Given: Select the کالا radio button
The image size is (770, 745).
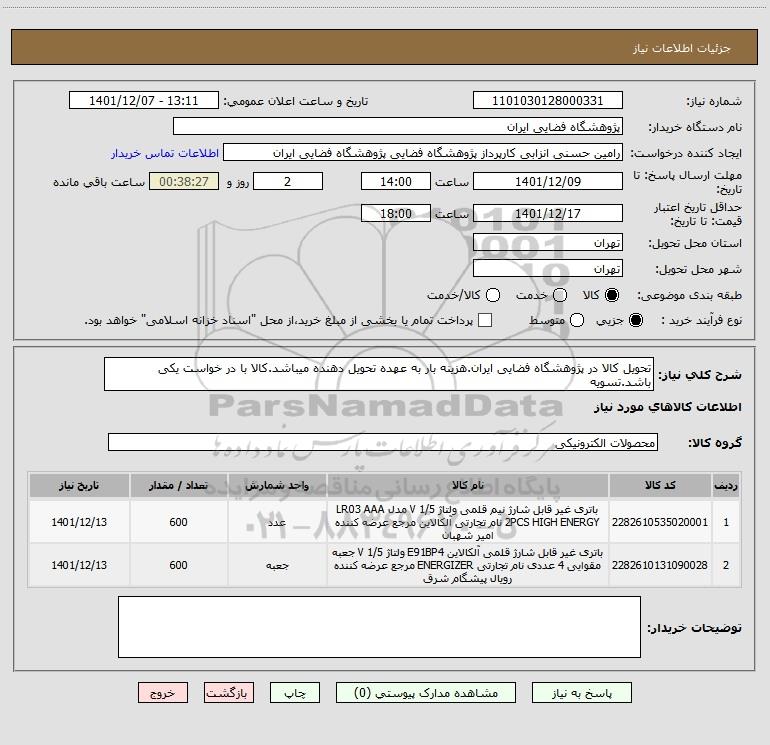Looking at the screenshot, I should [612, 295].
